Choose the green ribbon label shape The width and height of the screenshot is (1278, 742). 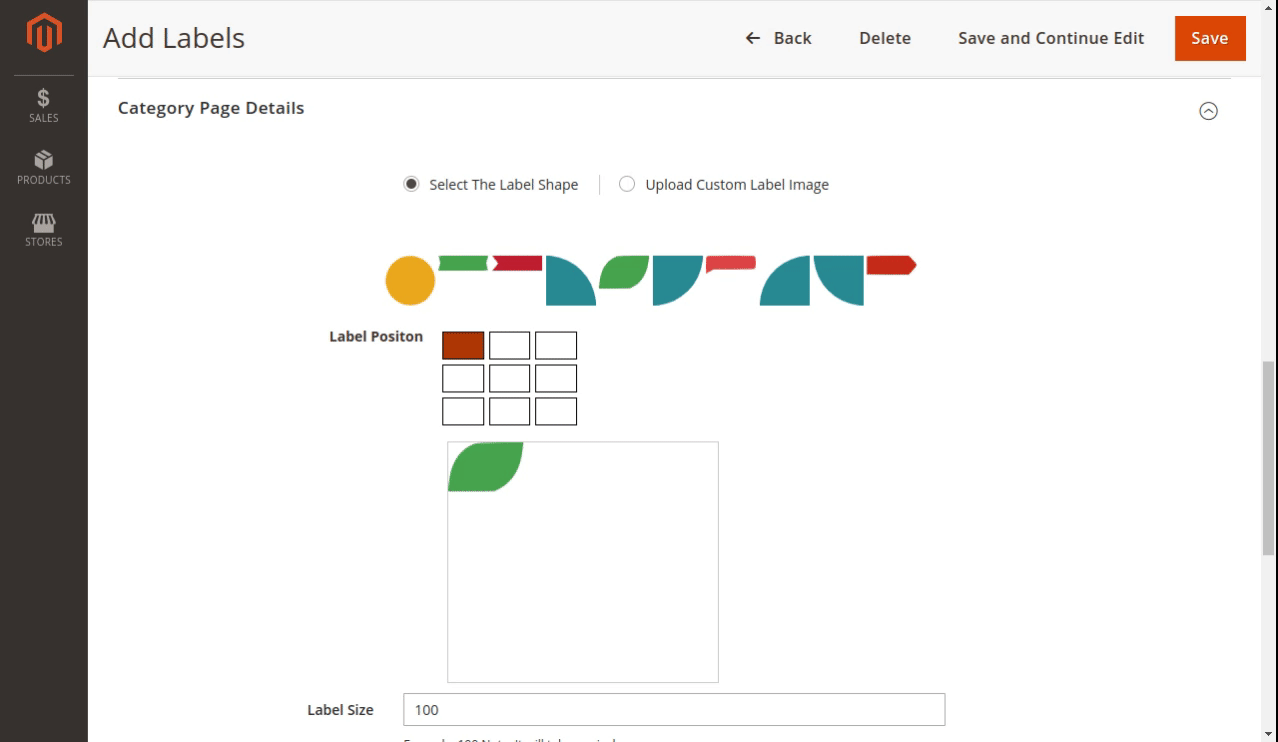pos(463,263)
